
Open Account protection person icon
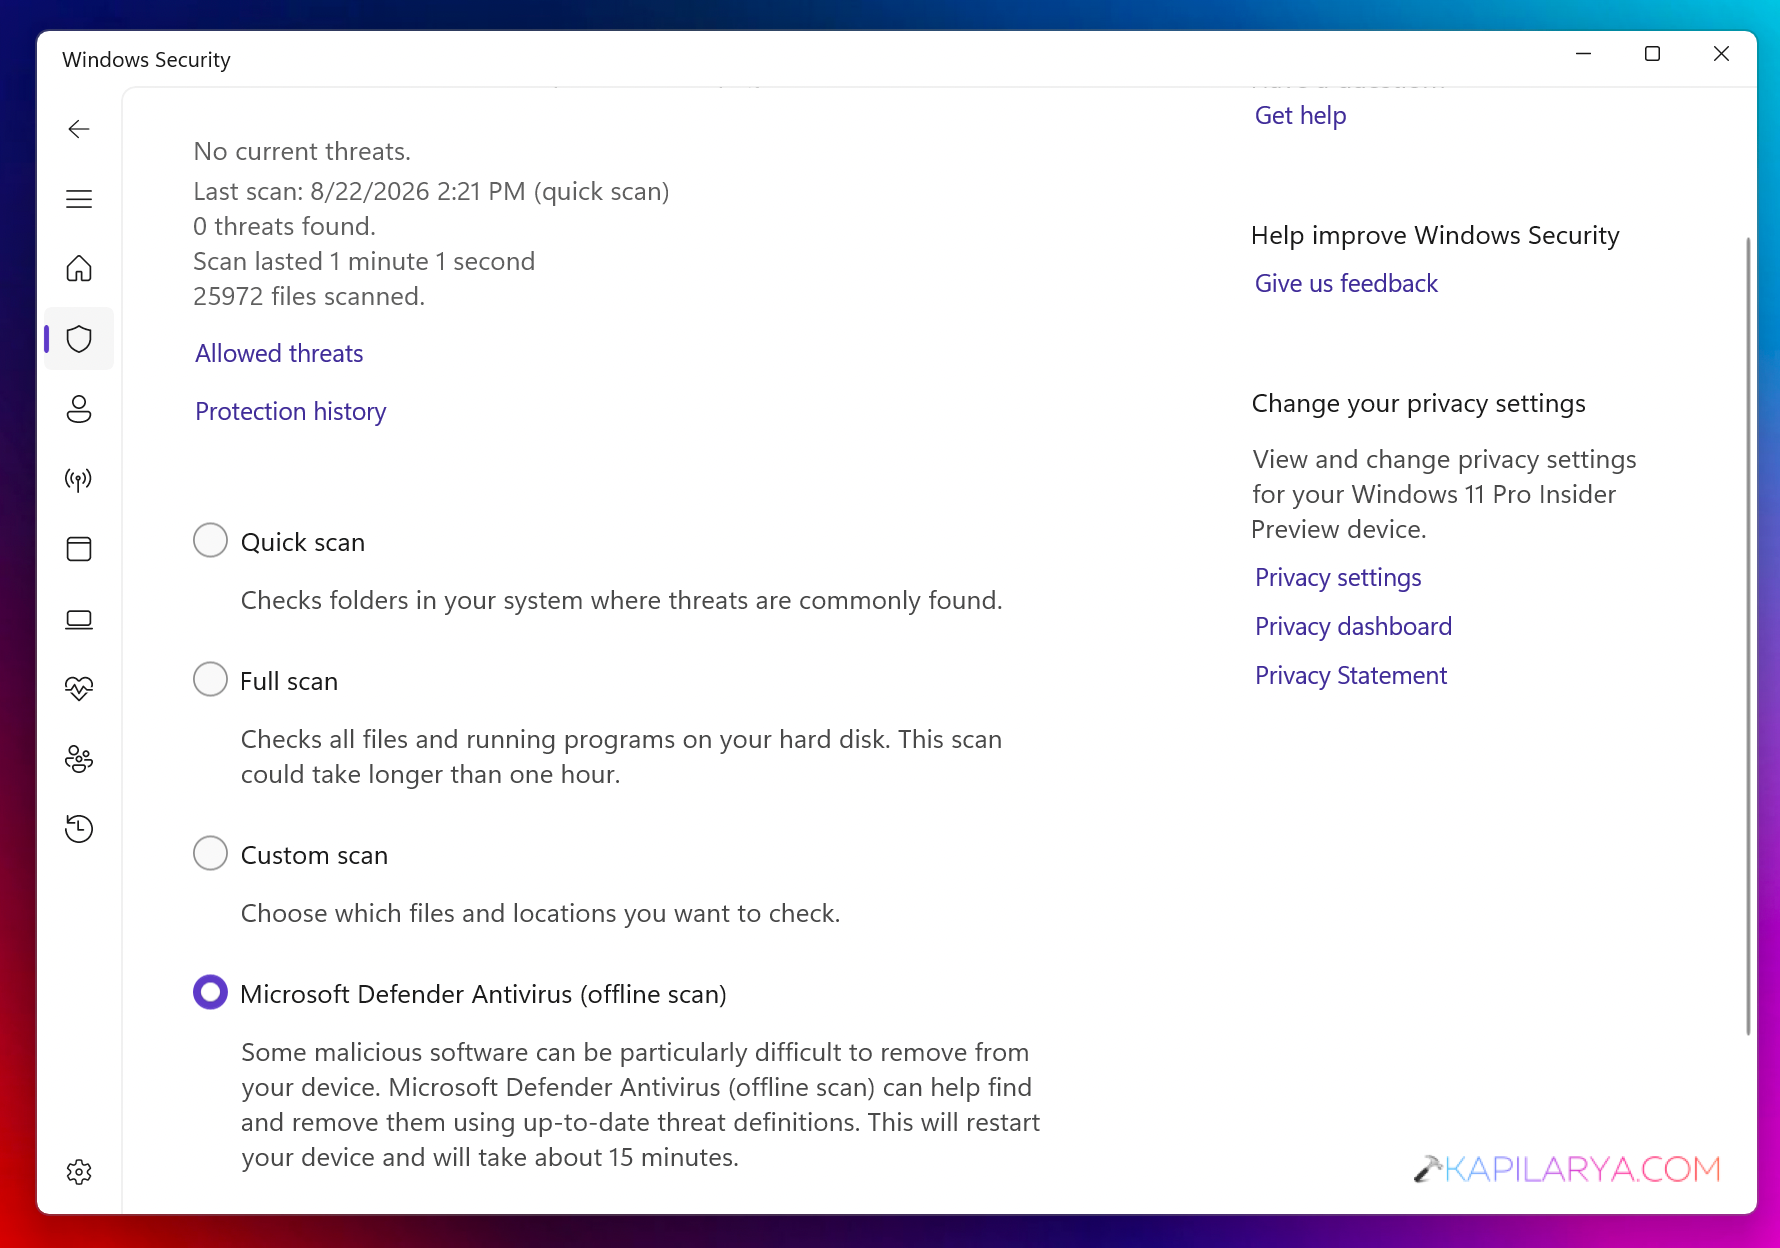[79, 409]
